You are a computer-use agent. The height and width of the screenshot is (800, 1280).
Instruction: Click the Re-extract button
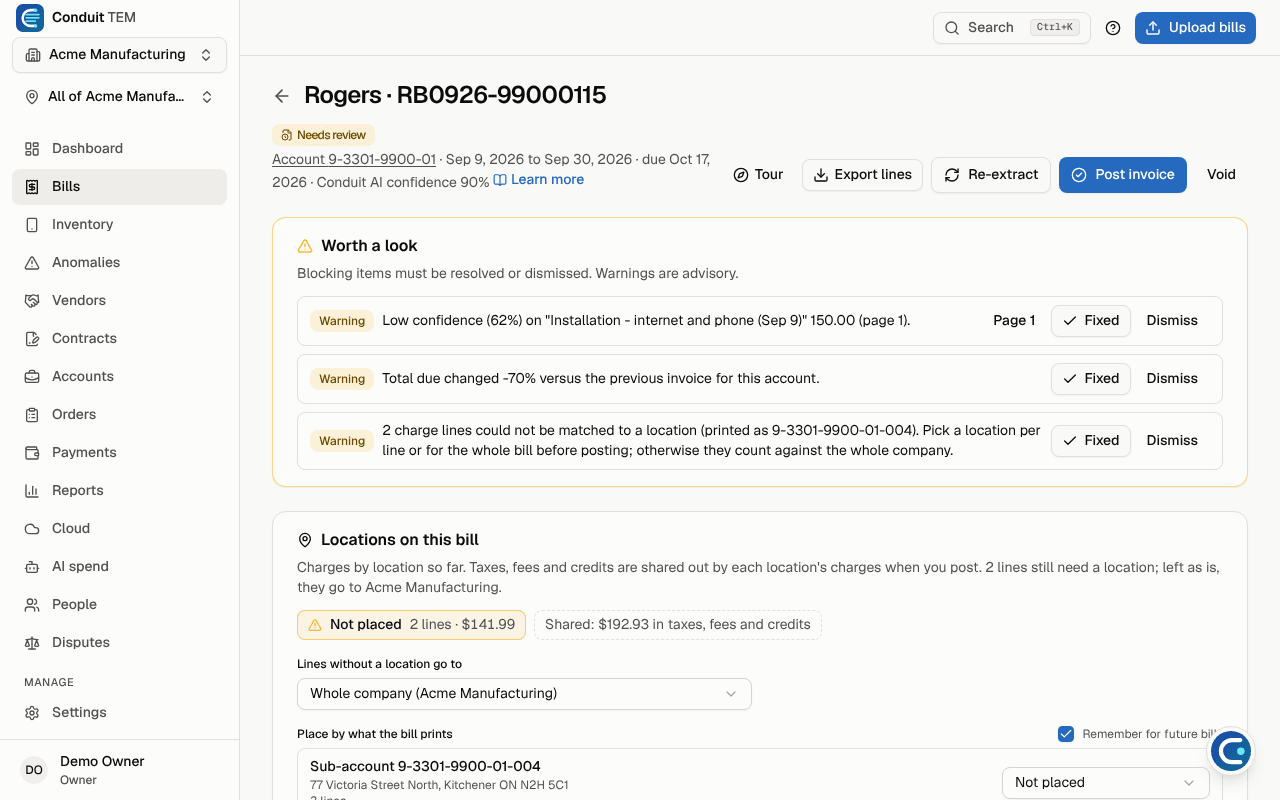pos(991,174)
